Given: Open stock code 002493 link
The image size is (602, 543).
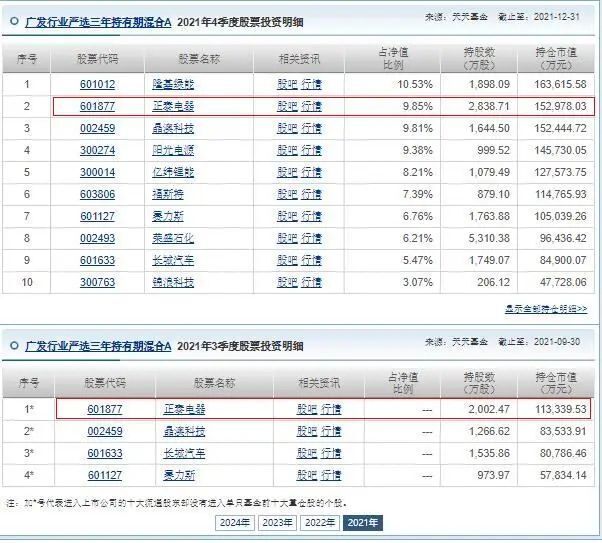Looking at the screenshot, I should pyautogui.click(x=98, y=238).
